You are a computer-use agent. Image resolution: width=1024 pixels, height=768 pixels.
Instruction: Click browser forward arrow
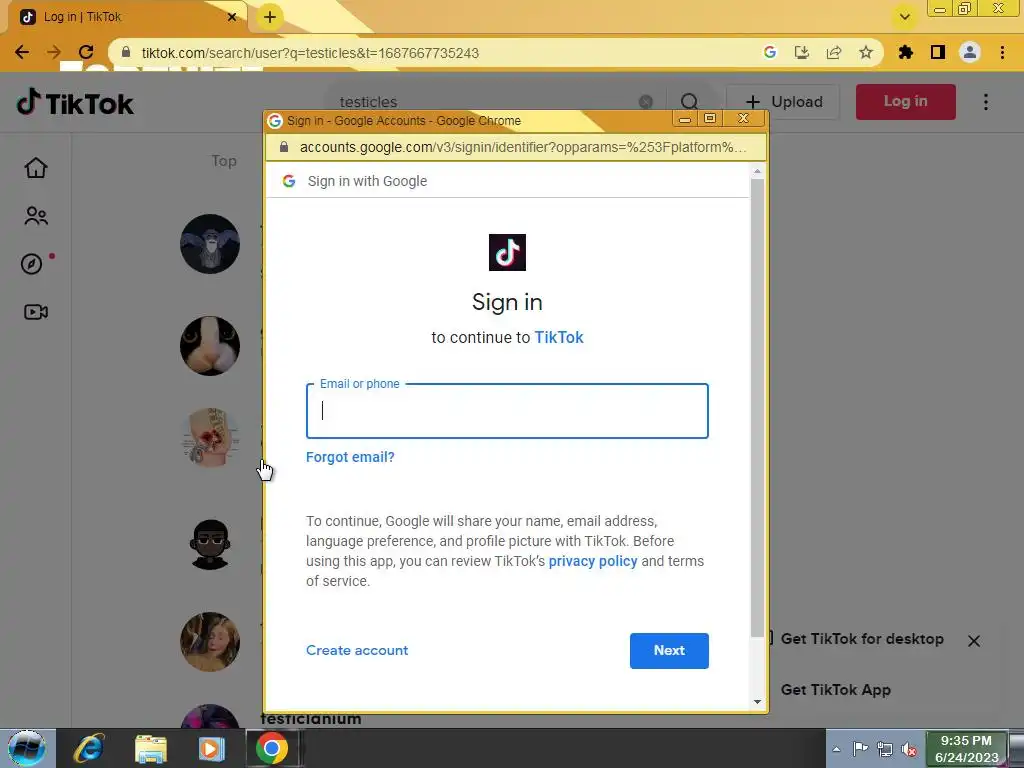[54, 52]
